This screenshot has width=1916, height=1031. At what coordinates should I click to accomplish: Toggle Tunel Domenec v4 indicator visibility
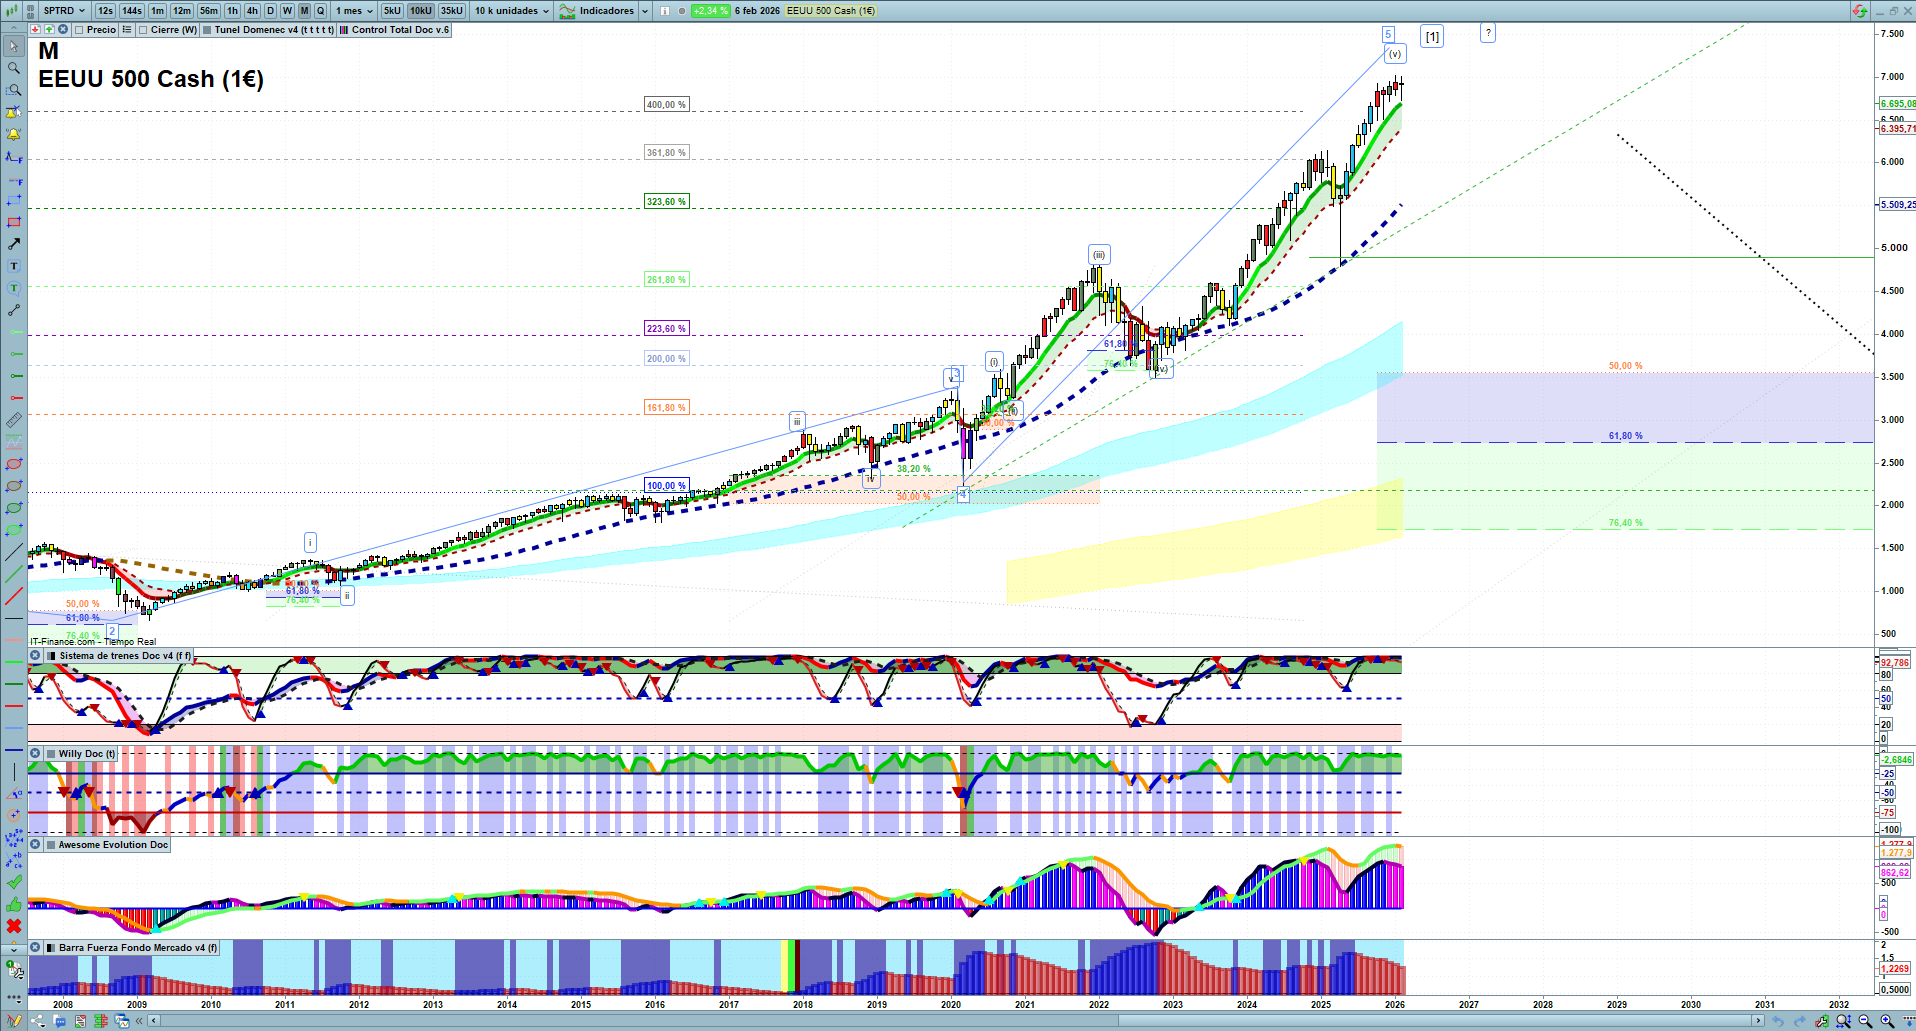coord(207,30)
